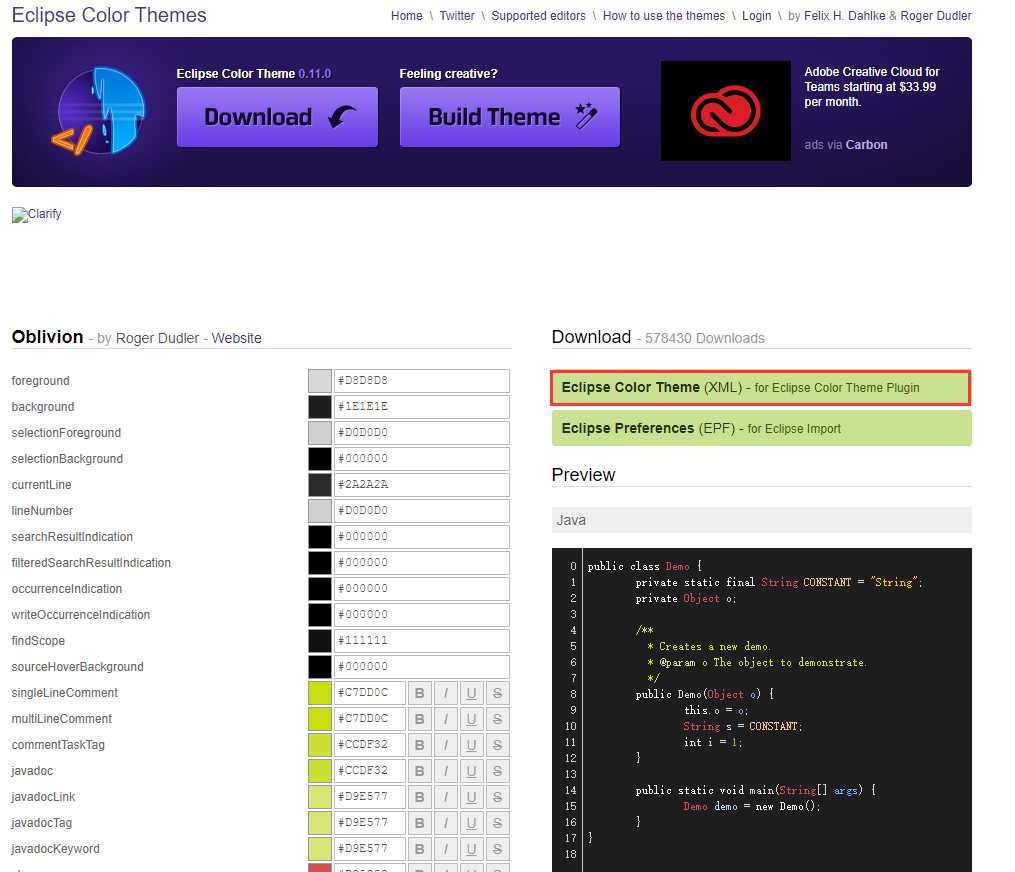1015x872 pixels.
Task: Toggle italic for javadocLink
Action: point(445,796)
